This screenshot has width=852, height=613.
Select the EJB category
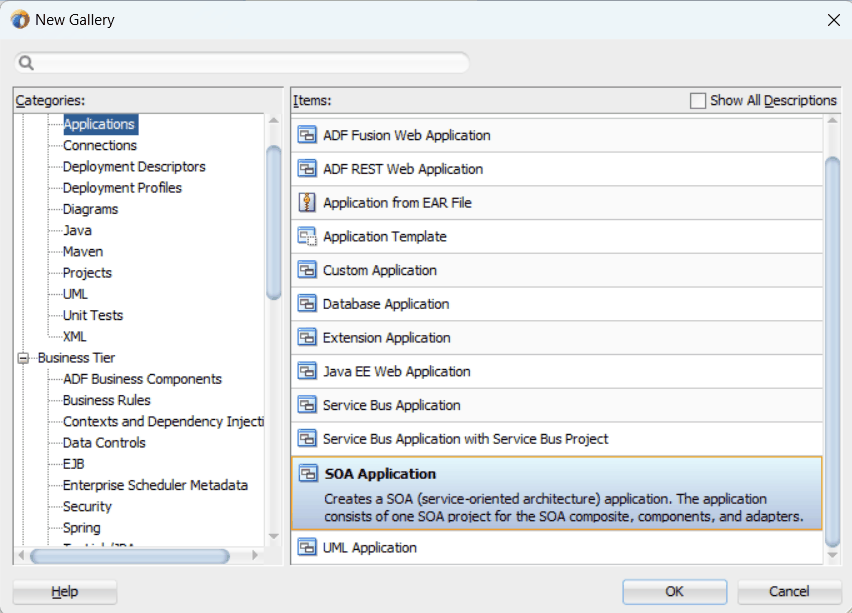(x=74, y=464)
